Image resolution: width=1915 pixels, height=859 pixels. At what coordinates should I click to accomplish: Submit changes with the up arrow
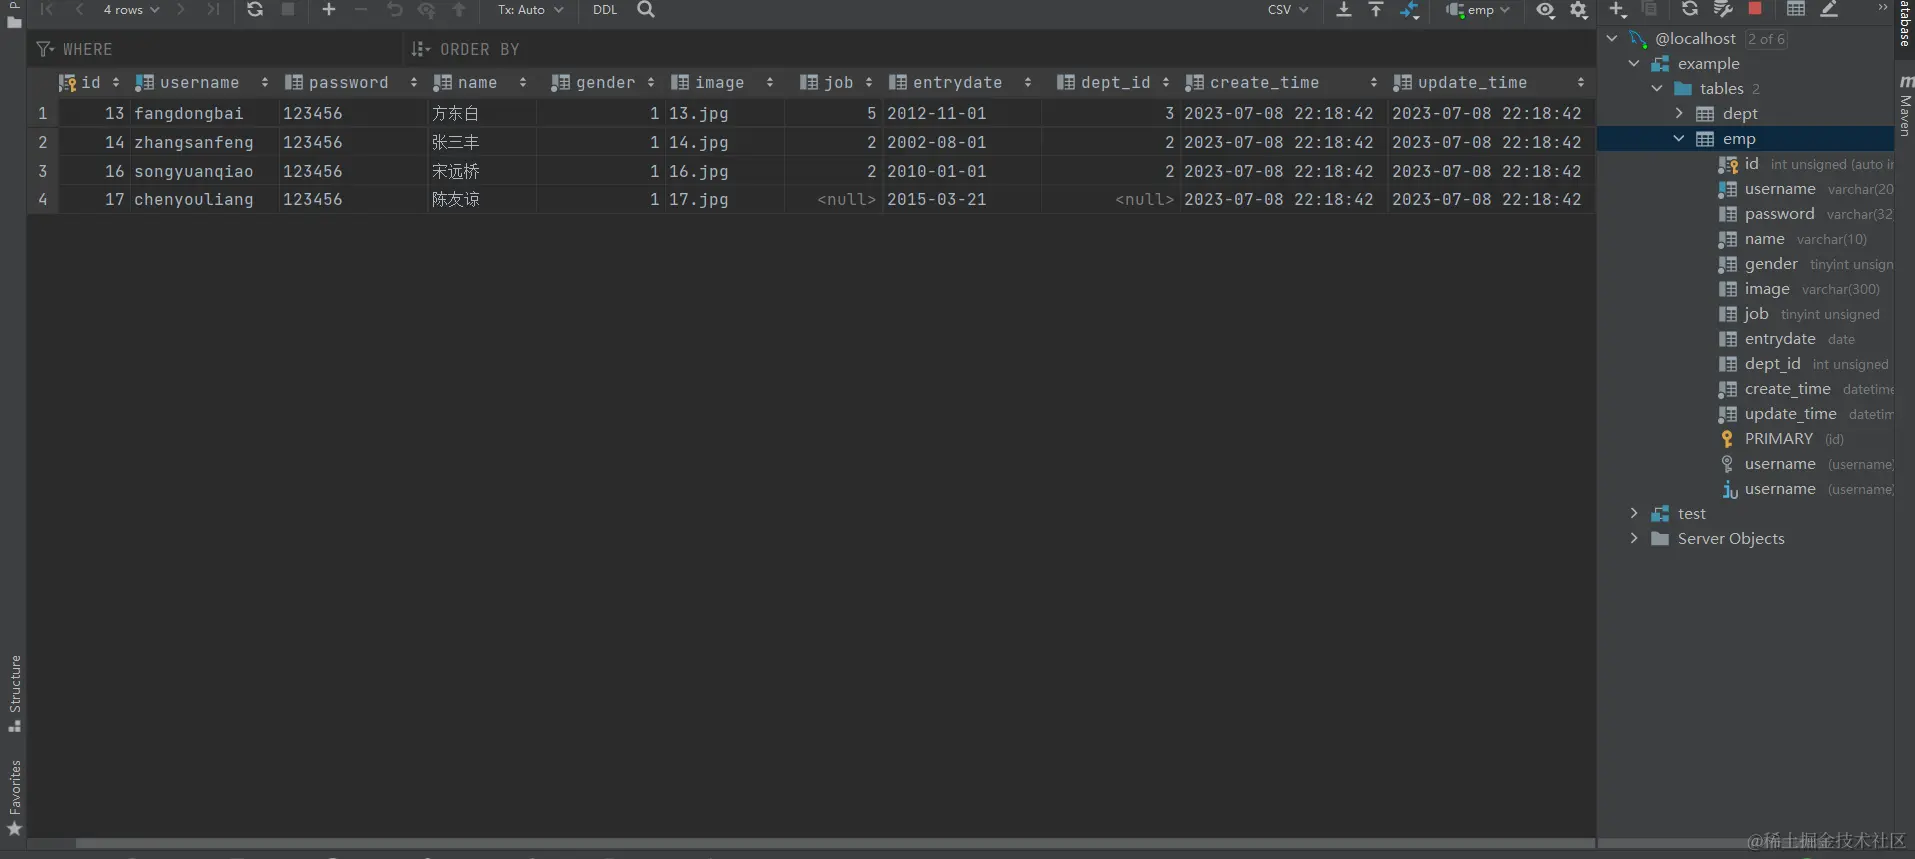click(x=459, y=10)
